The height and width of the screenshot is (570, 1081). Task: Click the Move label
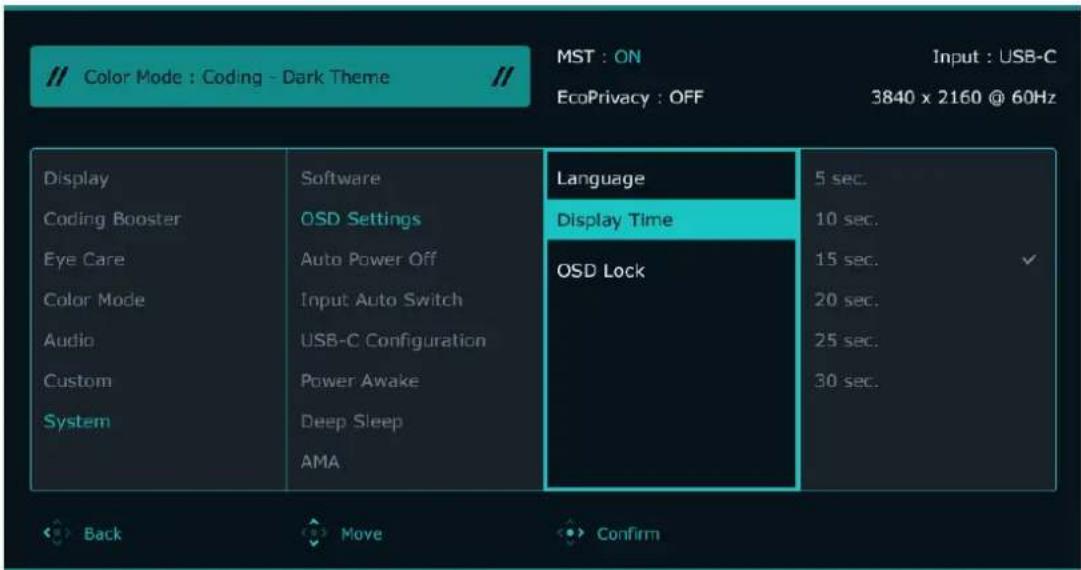(361, 533)
